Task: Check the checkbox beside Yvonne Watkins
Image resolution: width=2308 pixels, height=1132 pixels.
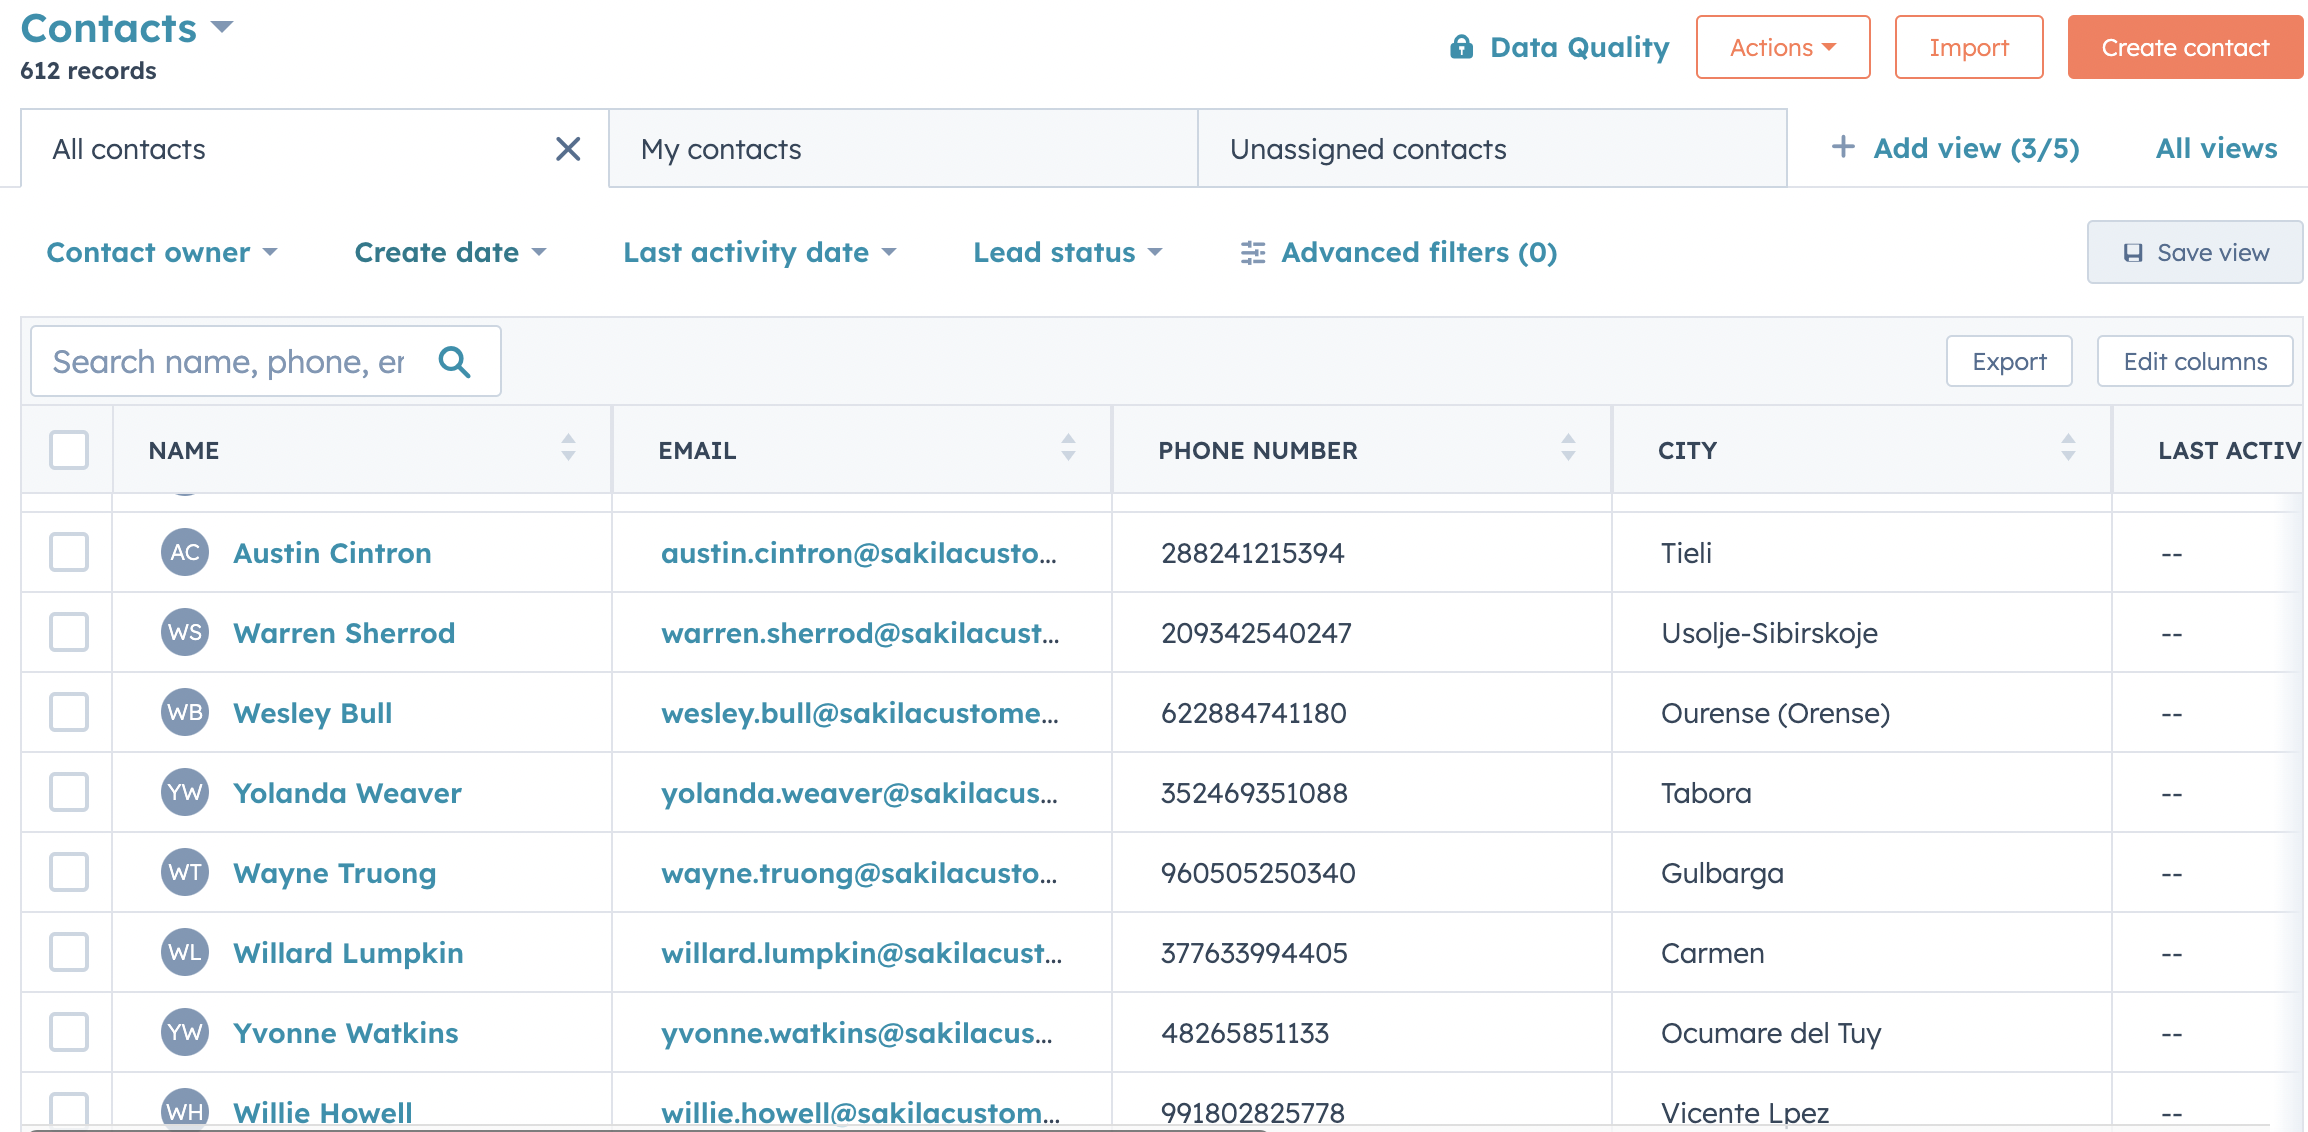Action: click(x=67, y=1032)
